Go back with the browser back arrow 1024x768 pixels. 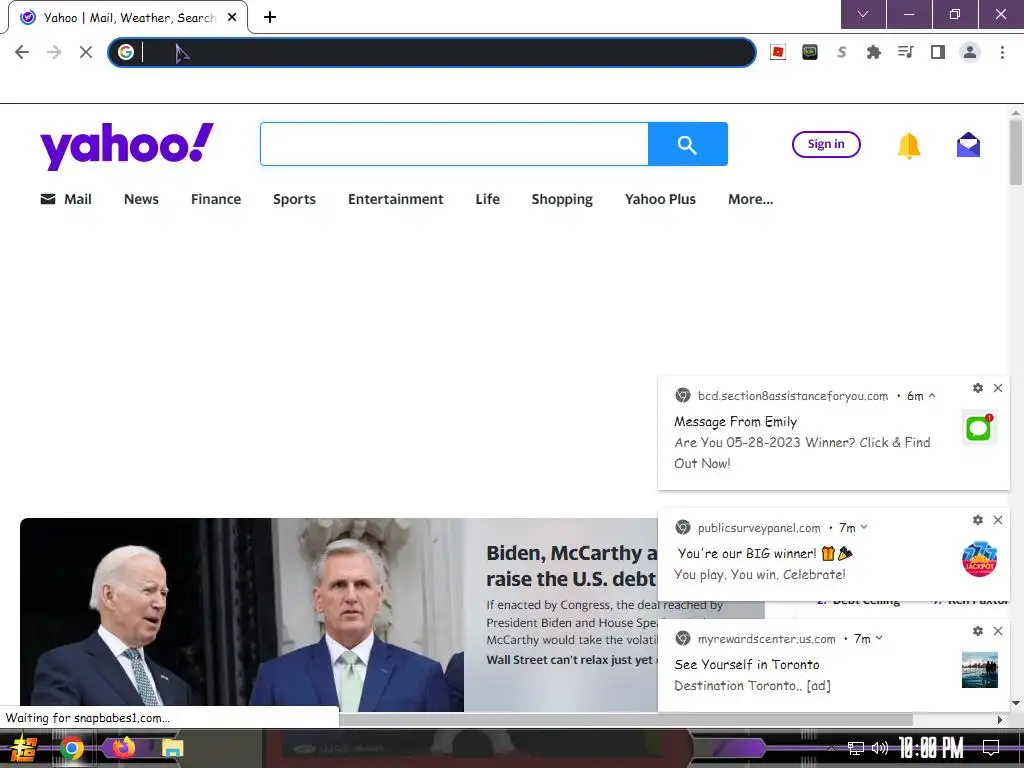pyautogui.click(x=22, y=52)
